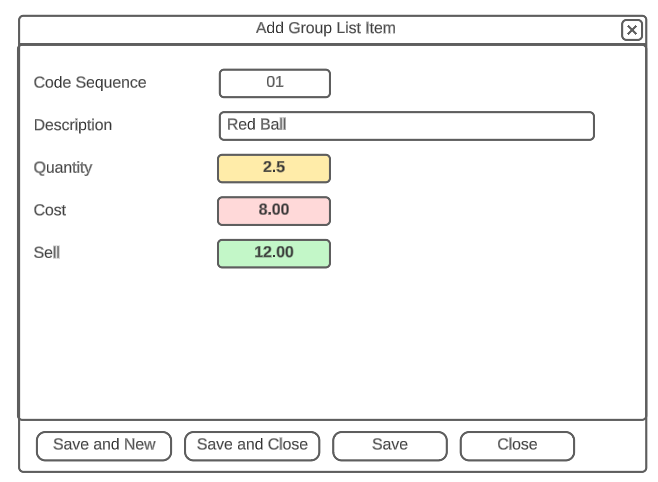This screenshot has height=482, width=658.
Task: Click the Code Sequence input box
Action: pos(274,83)
